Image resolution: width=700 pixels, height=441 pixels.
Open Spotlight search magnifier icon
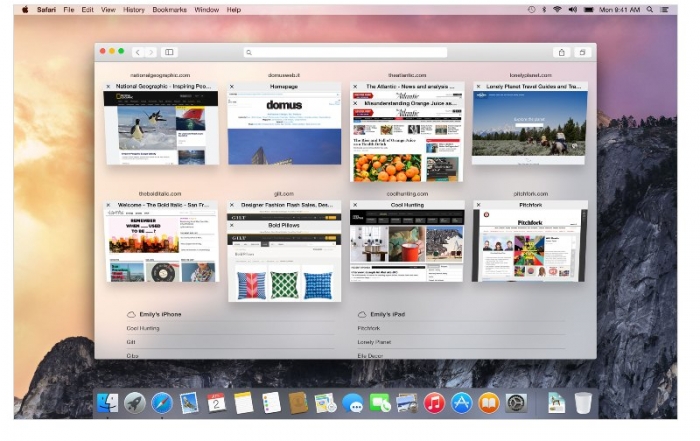650,9
